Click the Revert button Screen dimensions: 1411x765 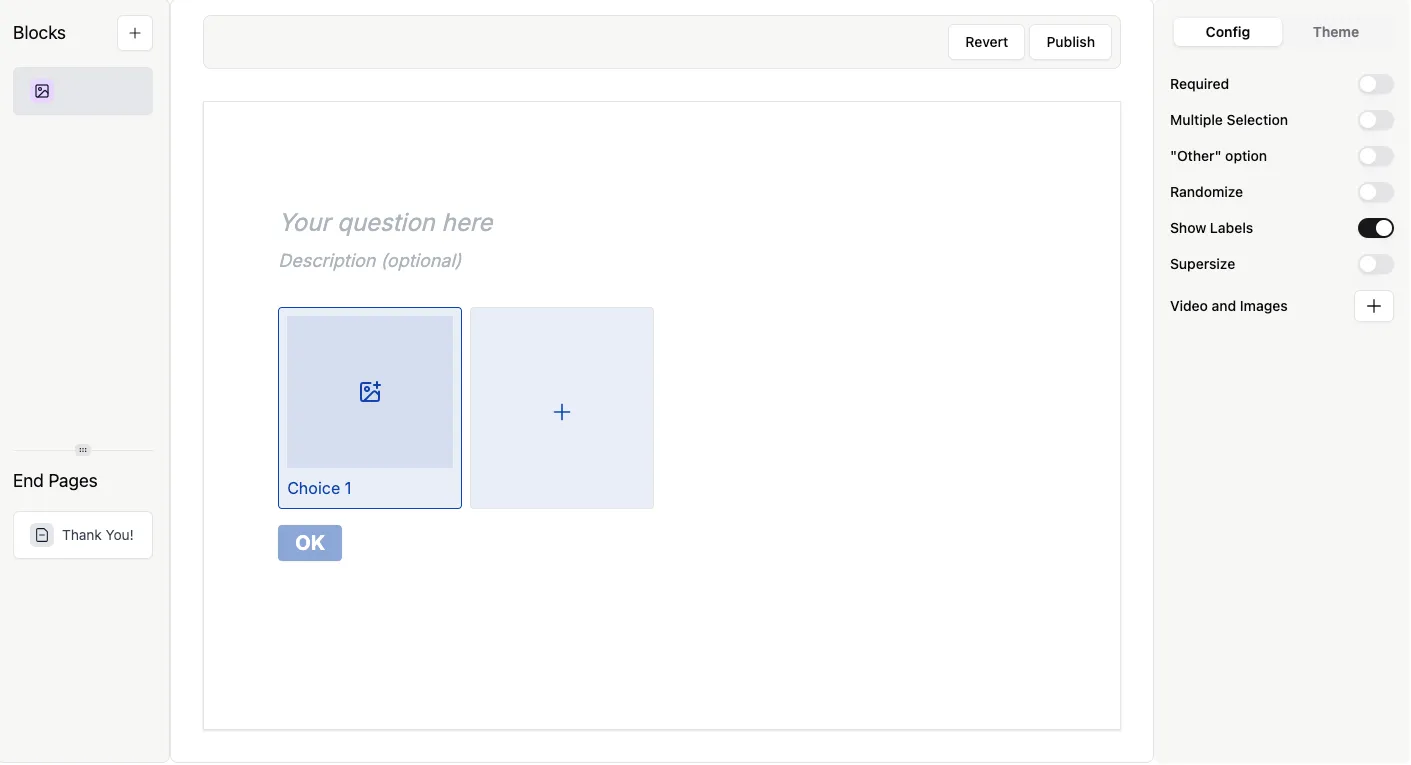986,42
